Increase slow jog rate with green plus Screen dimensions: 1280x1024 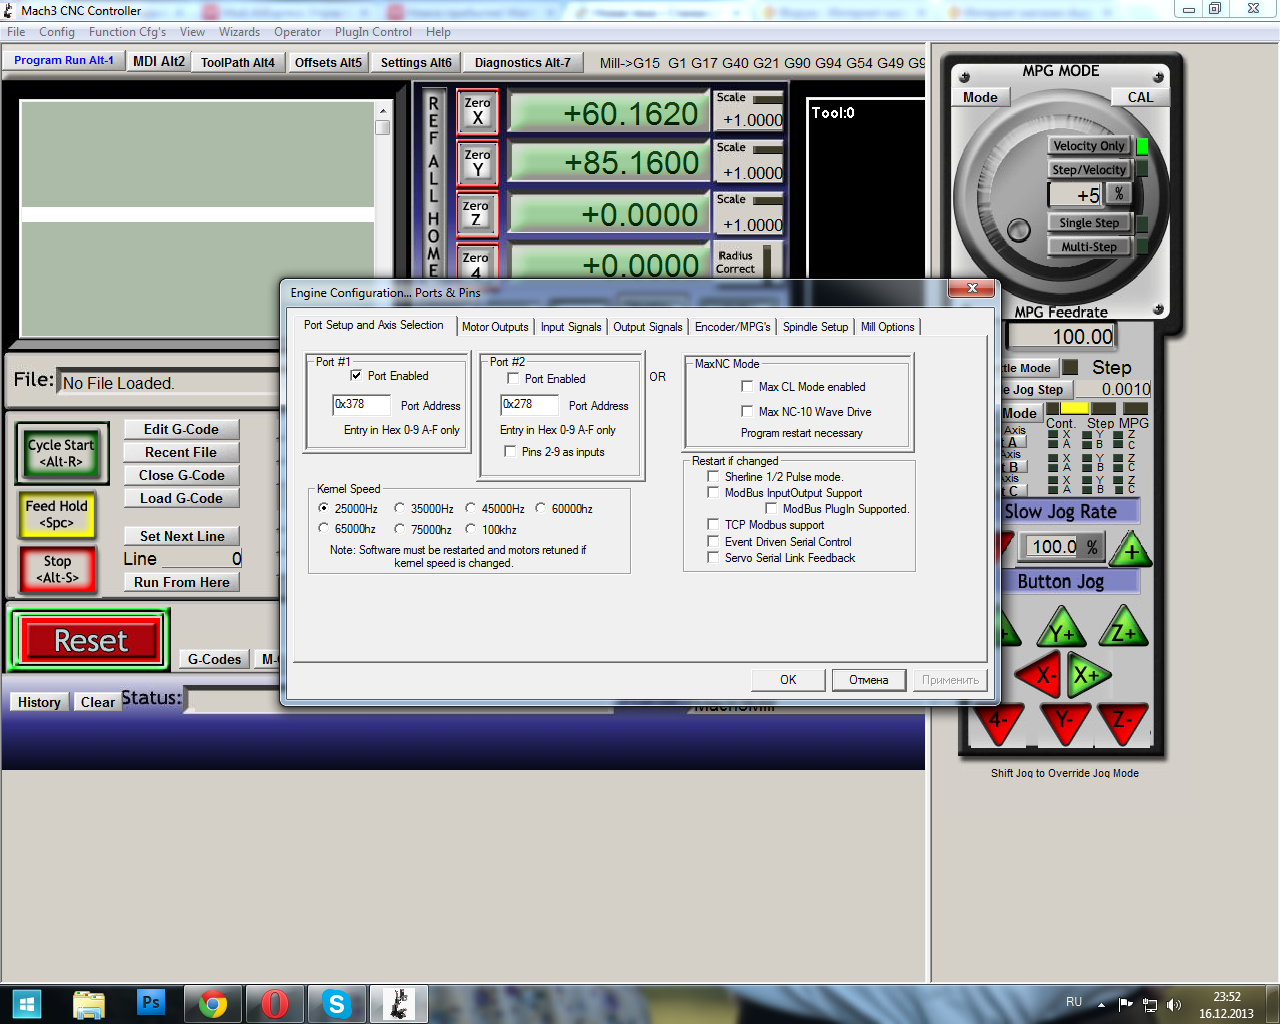1131,549
